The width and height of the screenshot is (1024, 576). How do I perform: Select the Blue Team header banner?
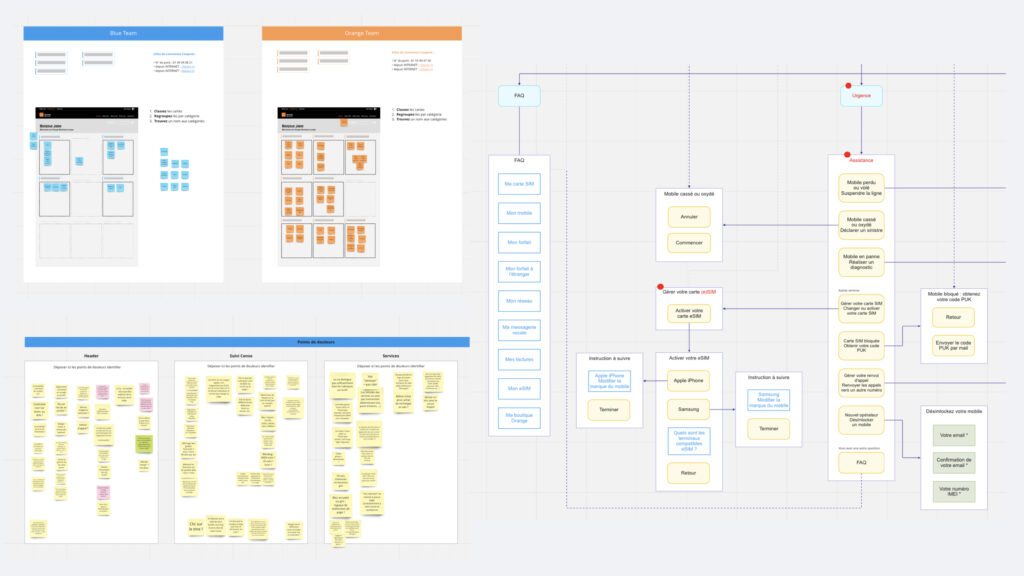point(124,33)
